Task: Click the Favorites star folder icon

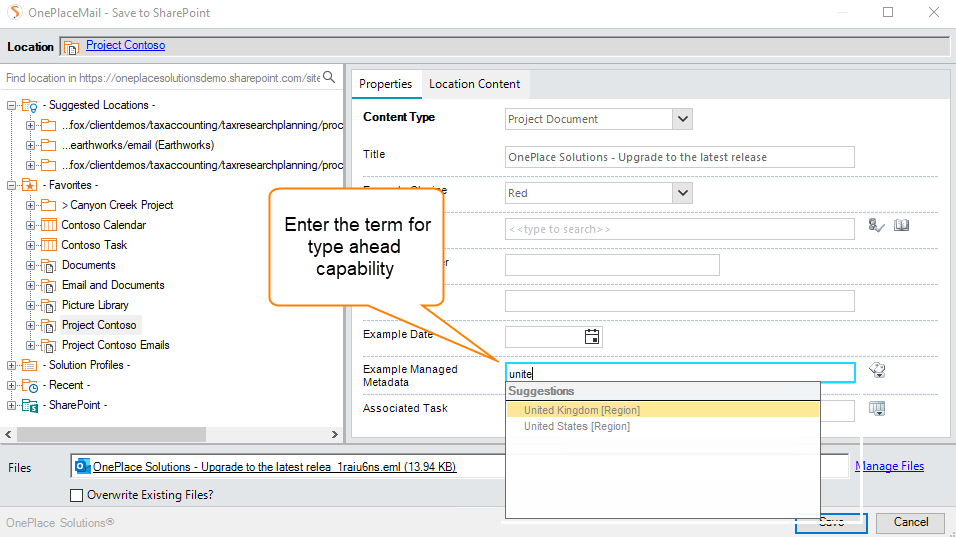Action: (x=29, y=185)
